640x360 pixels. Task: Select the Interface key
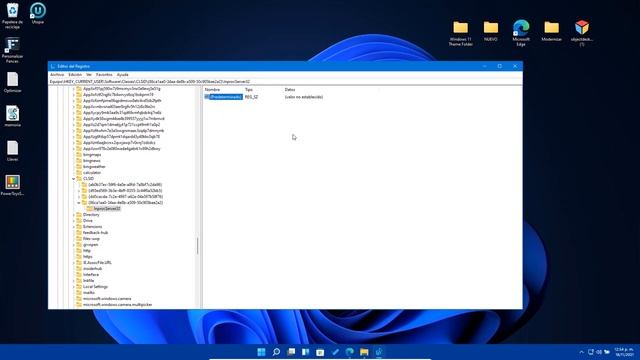91,275
